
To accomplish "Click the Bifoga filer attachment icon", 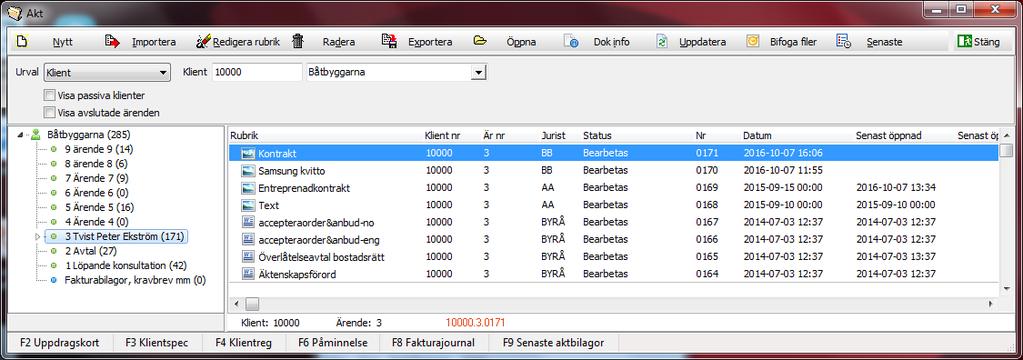I will click(753, 42).
